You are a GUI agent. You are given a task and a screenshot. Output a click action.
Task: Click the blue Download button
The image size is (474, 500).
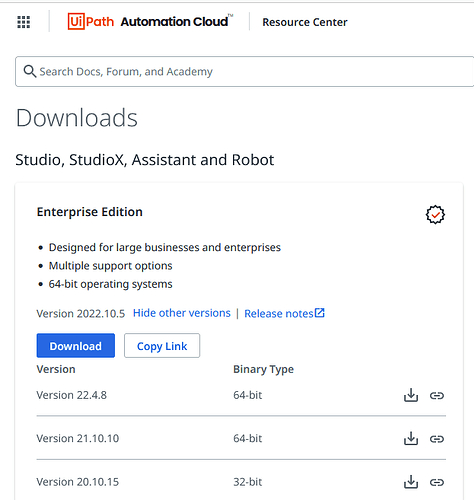tap(76, 346)
